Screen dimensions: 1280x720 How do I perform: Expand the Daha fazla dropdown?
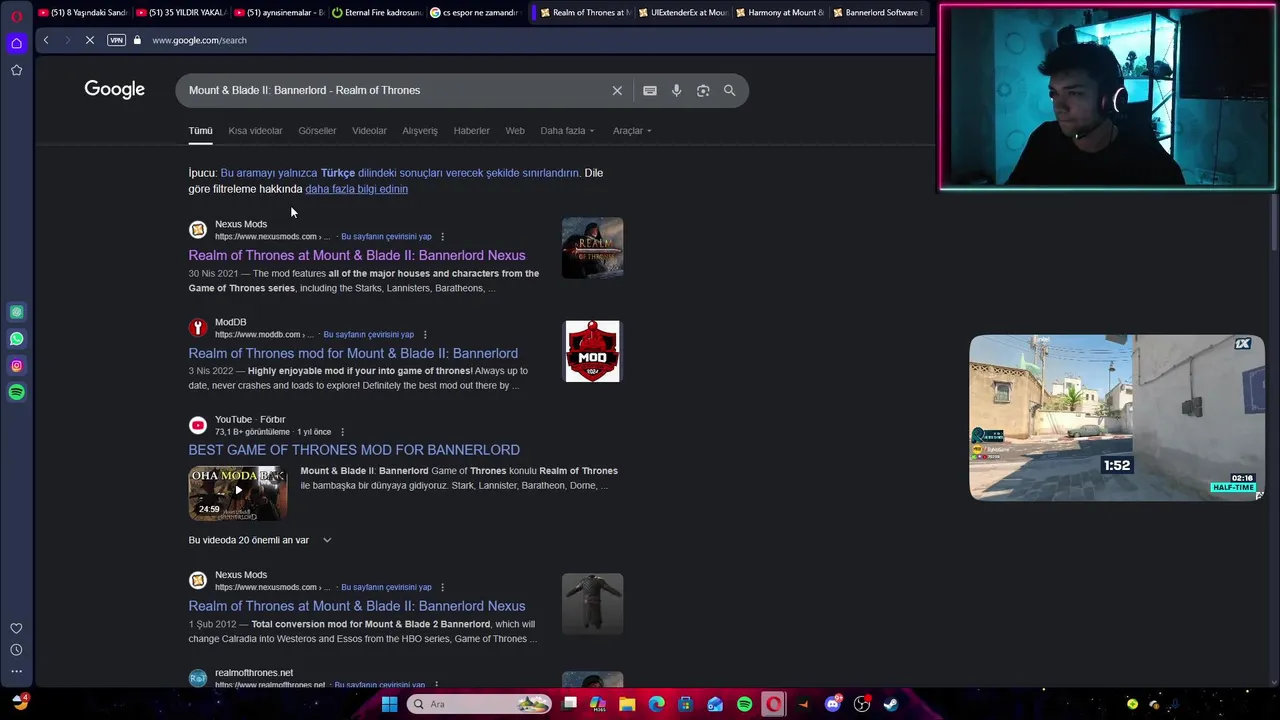click(x=567, y=131)
